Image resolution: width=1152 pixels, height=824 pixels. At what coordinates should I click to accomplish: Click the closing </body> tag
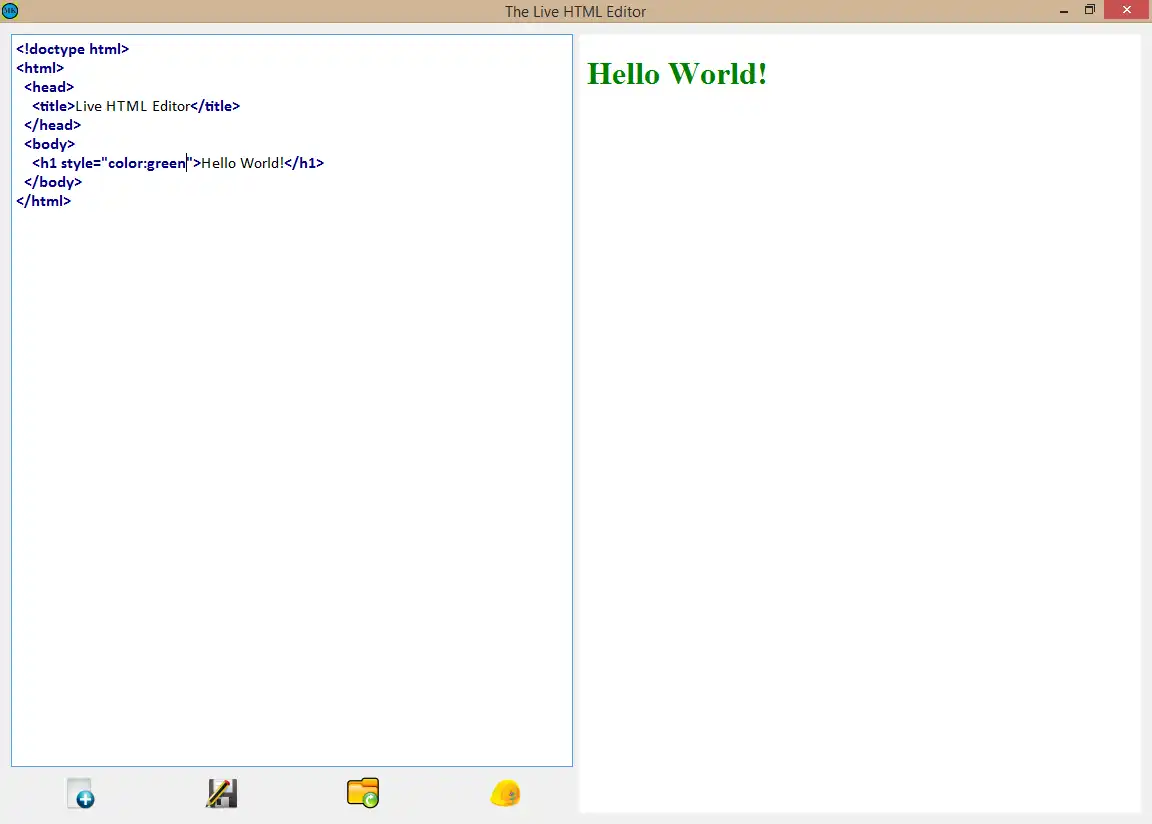coord(53,182)
